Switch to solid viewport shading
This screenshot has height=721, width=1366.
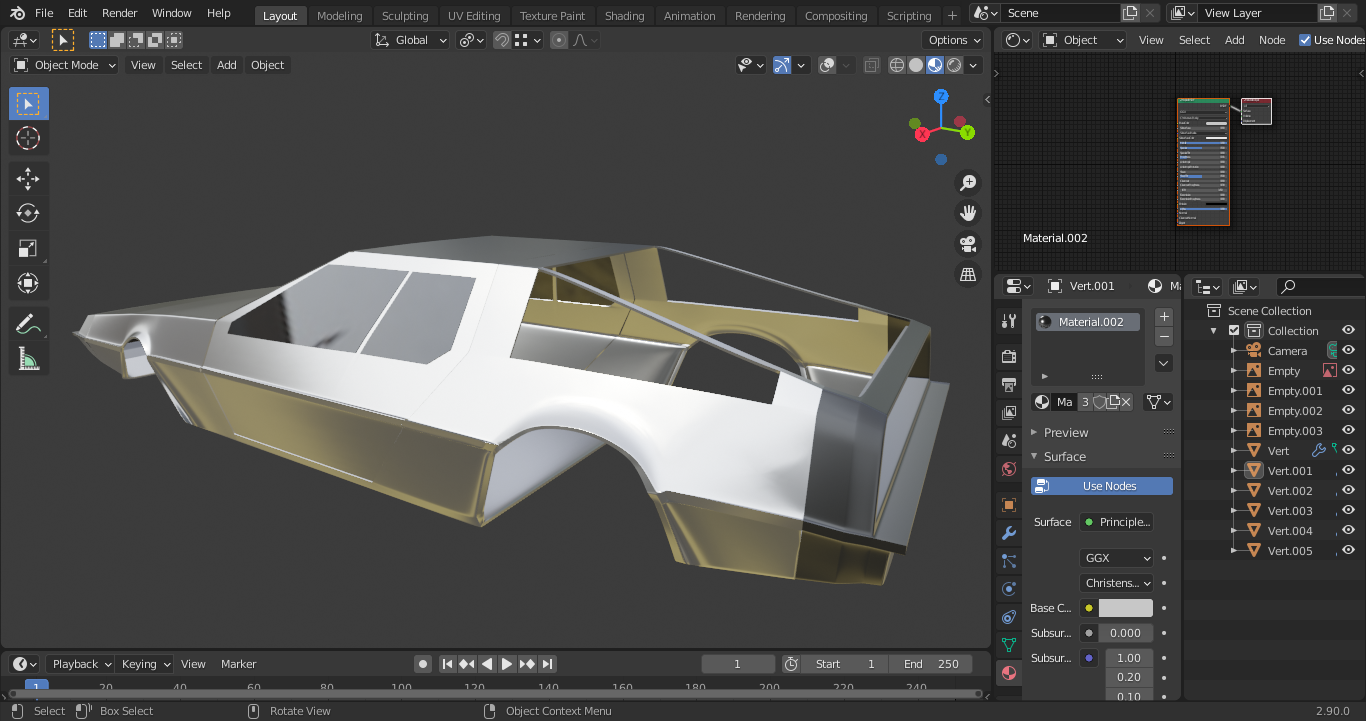[915, 65]
